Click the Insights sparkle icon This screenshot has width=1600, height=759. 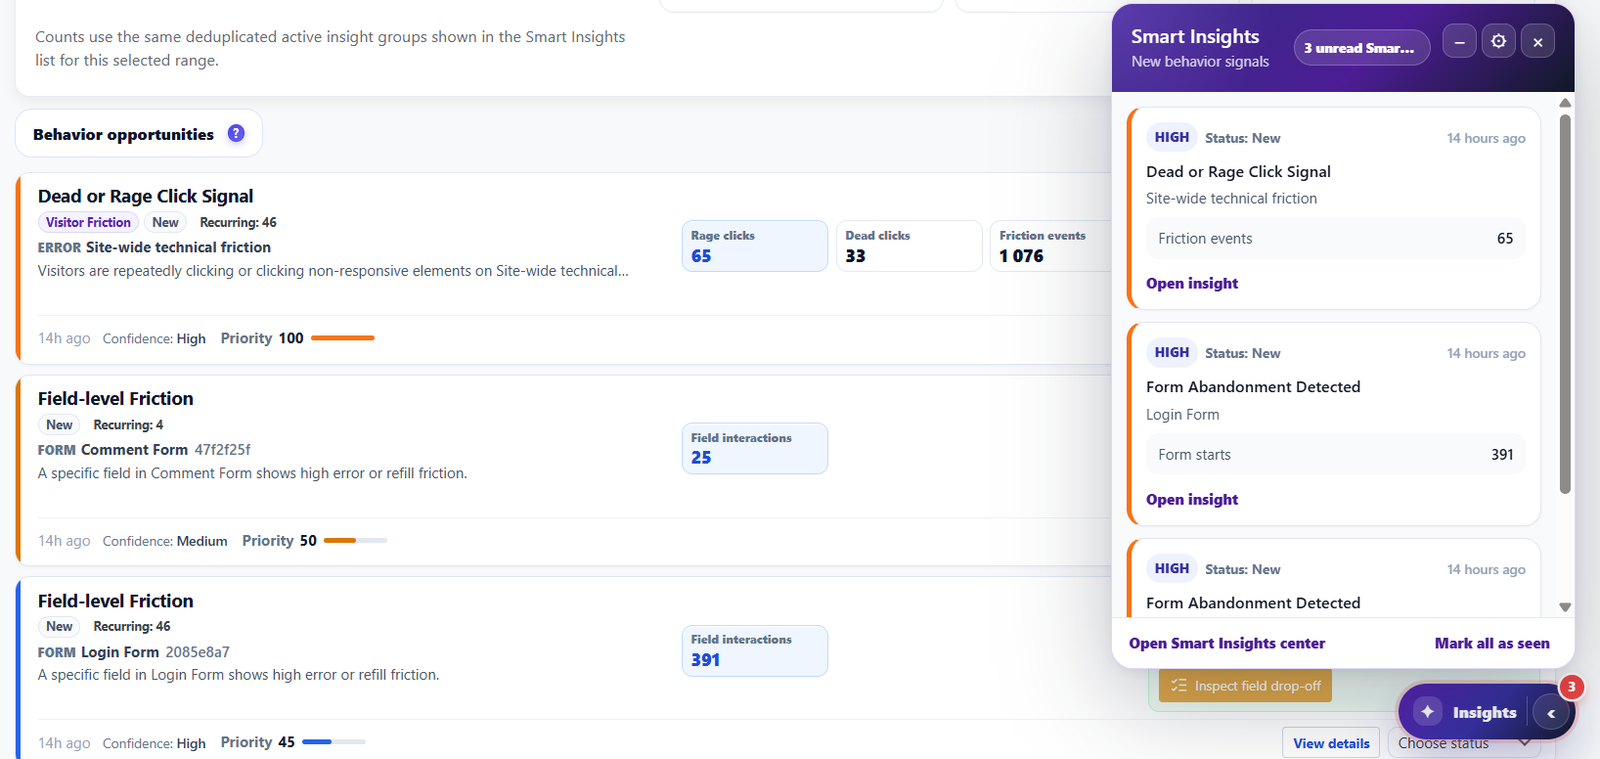1427,711
